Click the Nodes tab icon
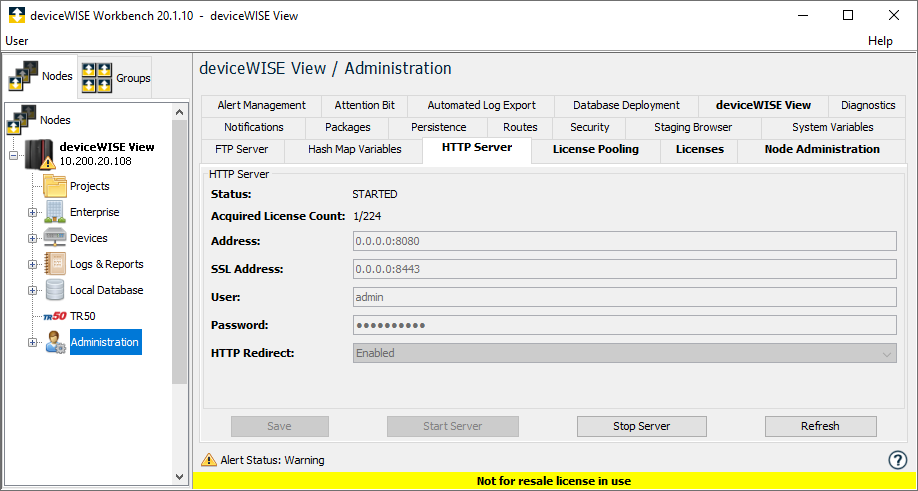This screenshot has width=918, height=491. (23, 76)
